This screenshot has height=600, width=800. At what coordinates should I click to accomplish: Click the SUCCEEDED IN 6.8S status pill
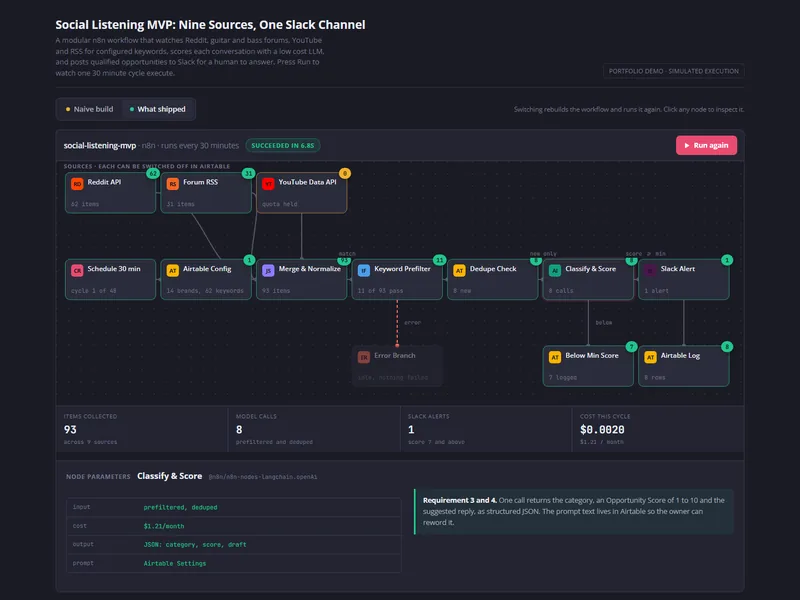click(x=283, y=145)
